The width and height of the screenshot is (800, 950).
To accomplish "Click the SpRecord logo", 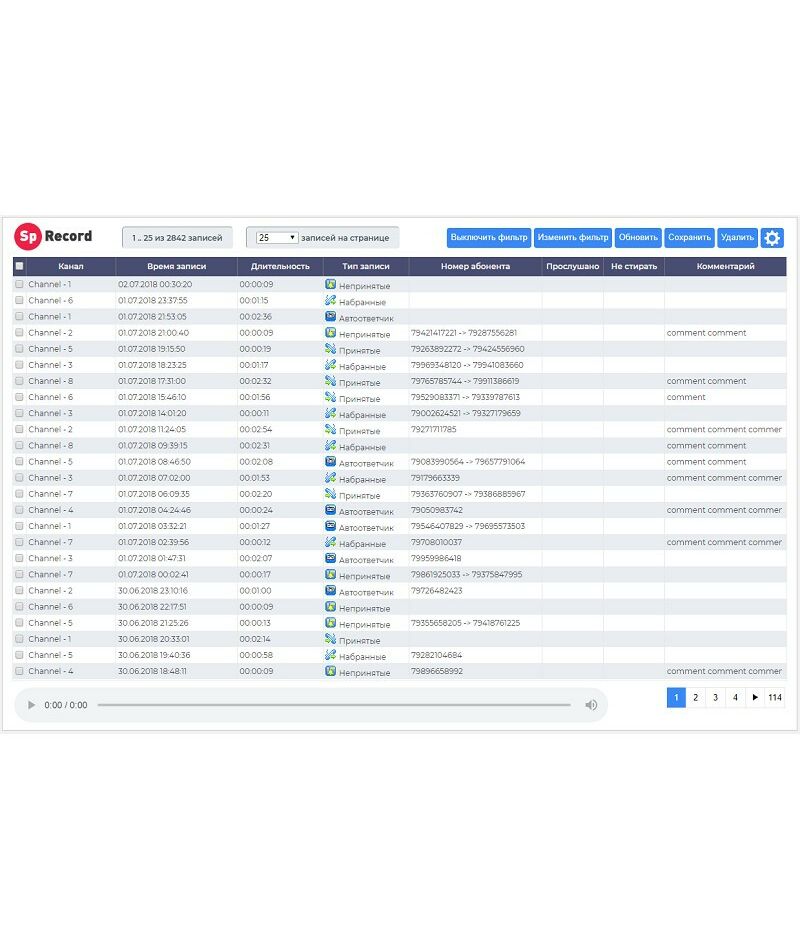I will (54, 237).
